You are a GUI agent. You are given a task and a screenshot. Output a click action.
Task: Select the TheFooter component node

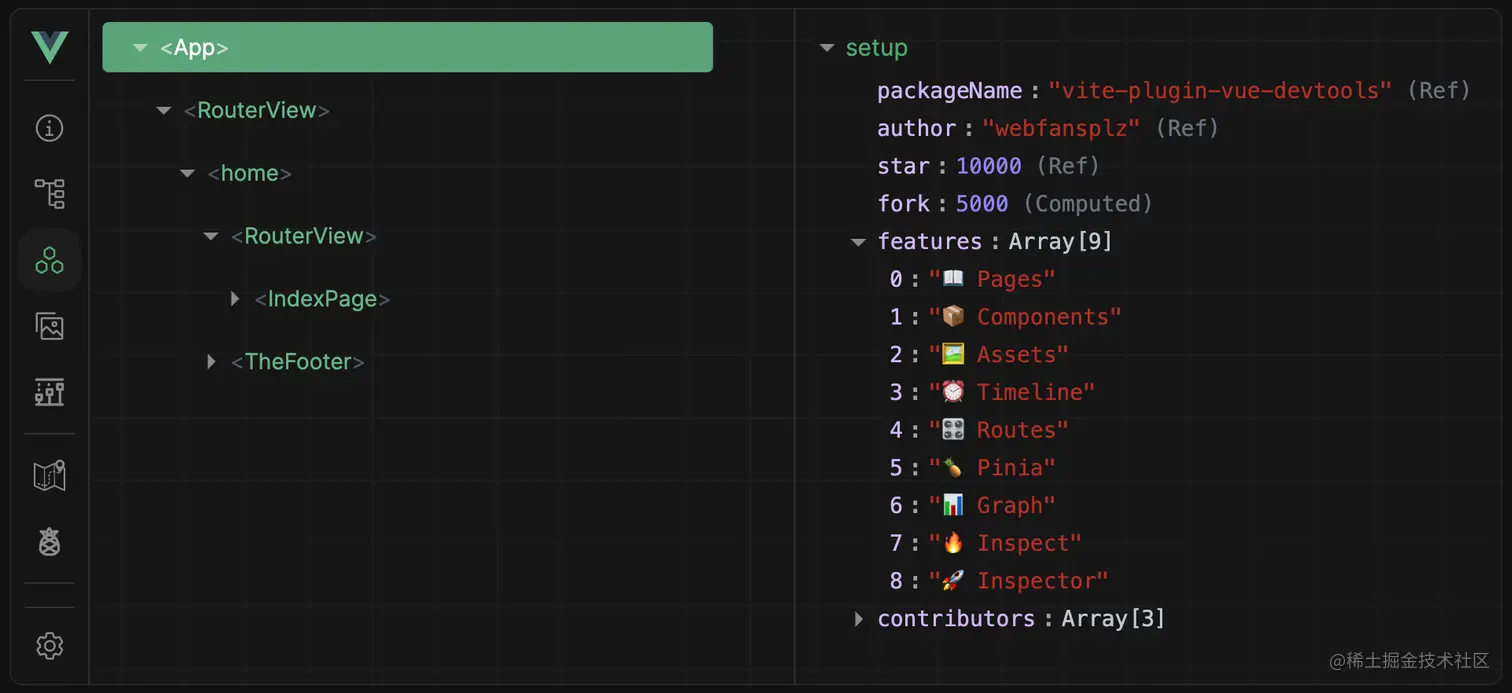[297, 362]
